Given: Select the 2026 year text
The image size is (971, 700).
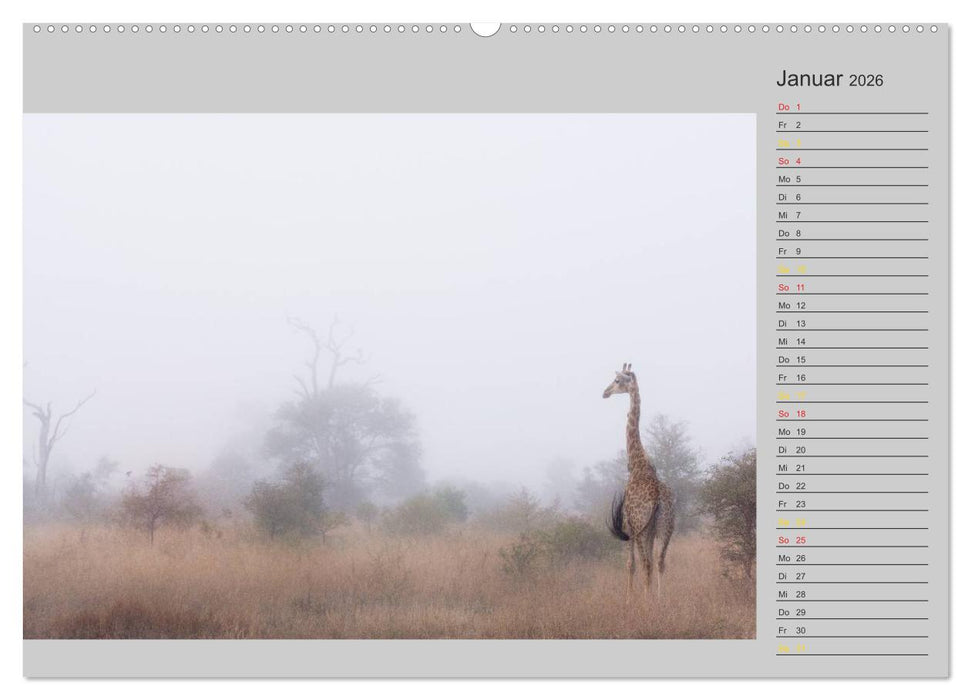Looking at the screenshot, I should (868, 80).
